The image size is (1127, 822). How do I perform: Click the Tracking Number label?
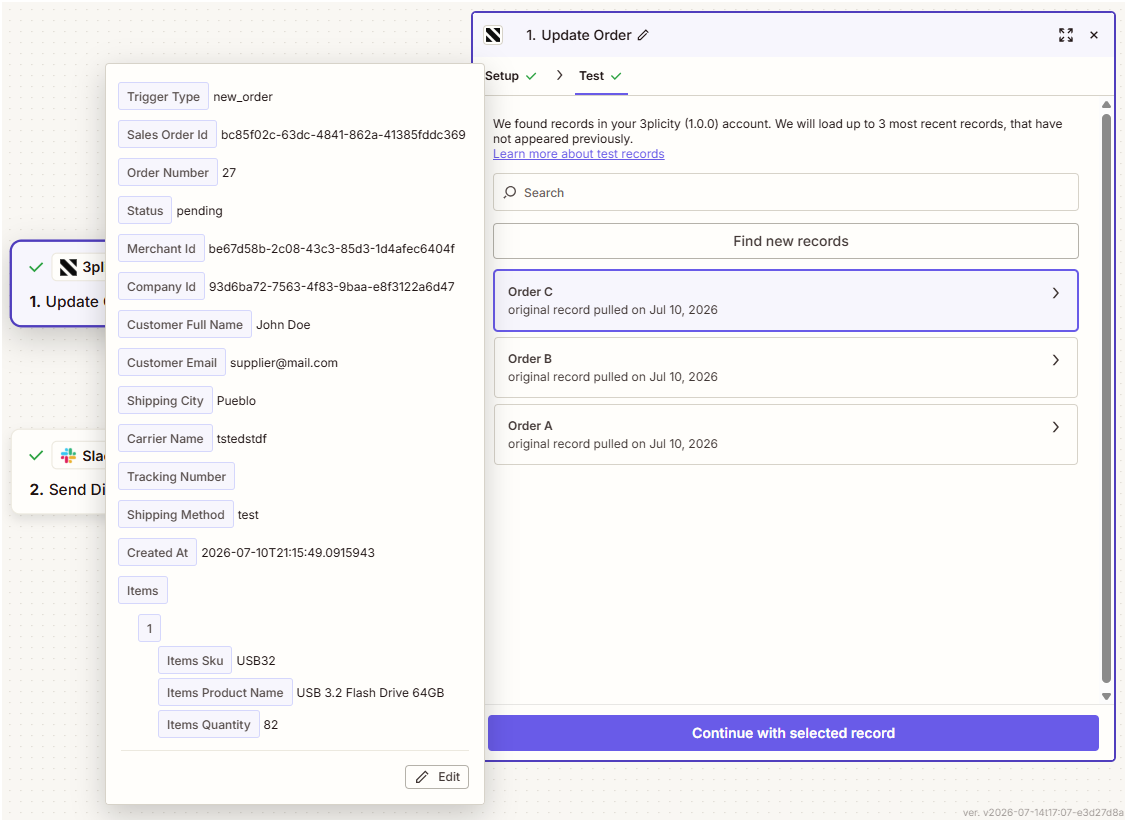[176, 477]
